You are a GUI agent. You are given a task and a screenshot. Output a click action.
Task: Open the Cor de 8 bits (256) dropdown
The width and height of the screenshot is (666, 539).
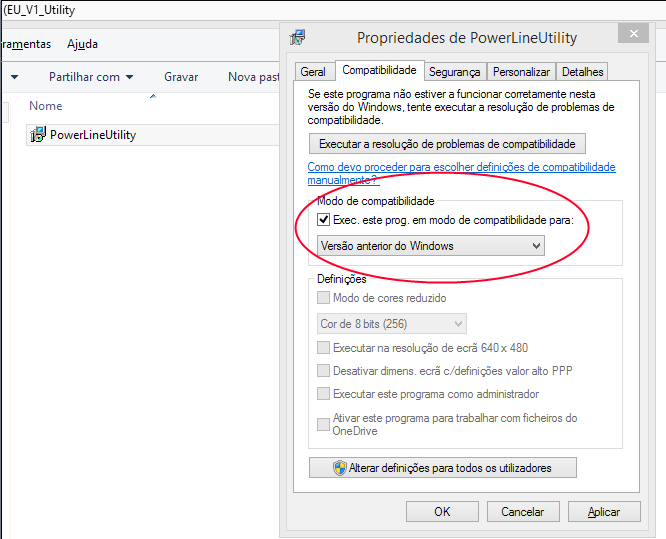pos(392,324)
